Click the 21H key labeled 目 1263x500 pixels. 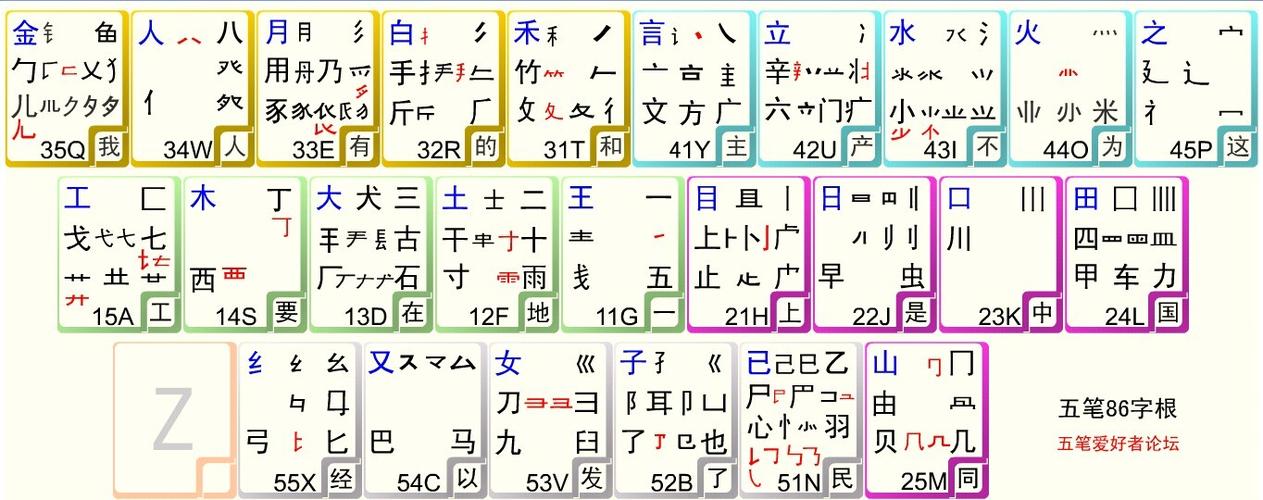[748, 254]
